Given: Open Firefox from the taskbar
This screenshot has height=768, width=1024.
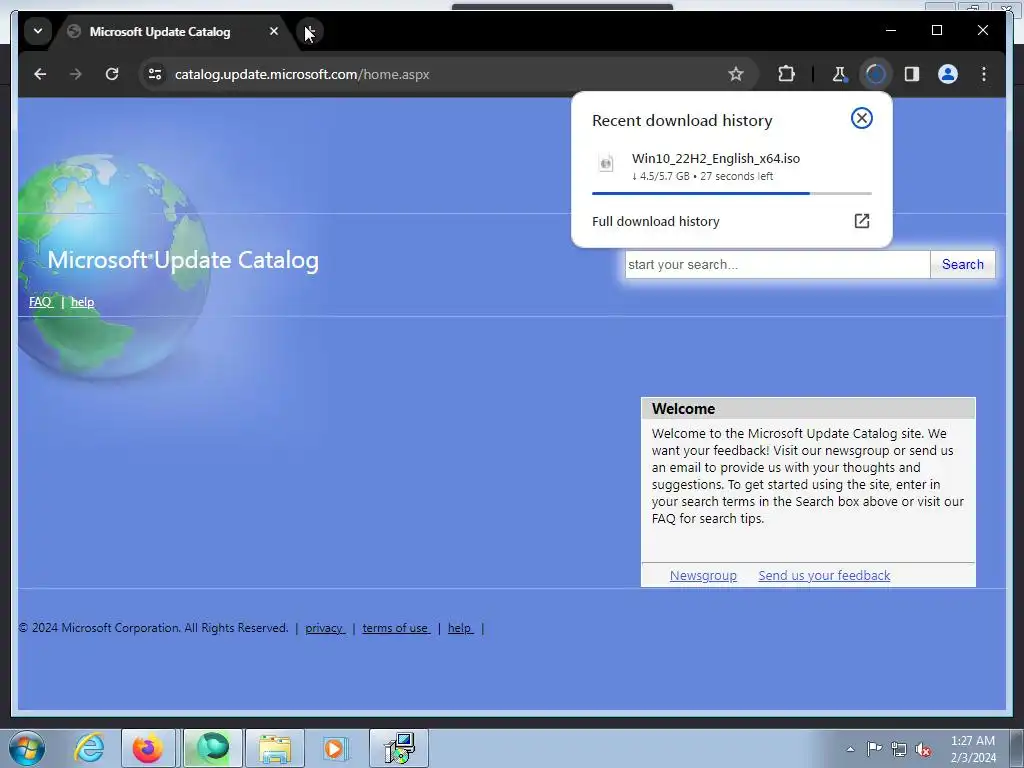Looking at the screenshot, I should click(x=148, y=748).
